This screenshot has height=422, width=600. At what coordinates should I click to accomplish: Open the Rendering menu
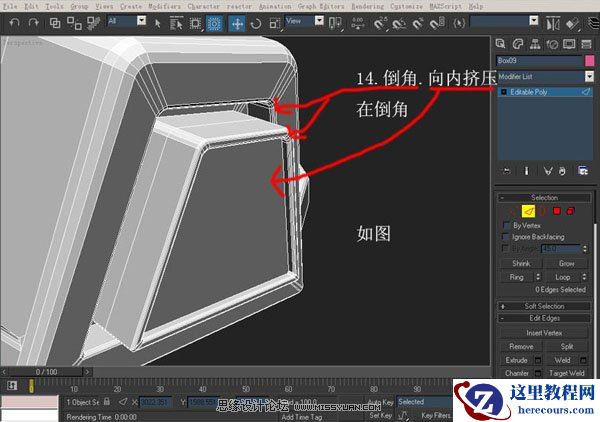click(x=367, y=6)
